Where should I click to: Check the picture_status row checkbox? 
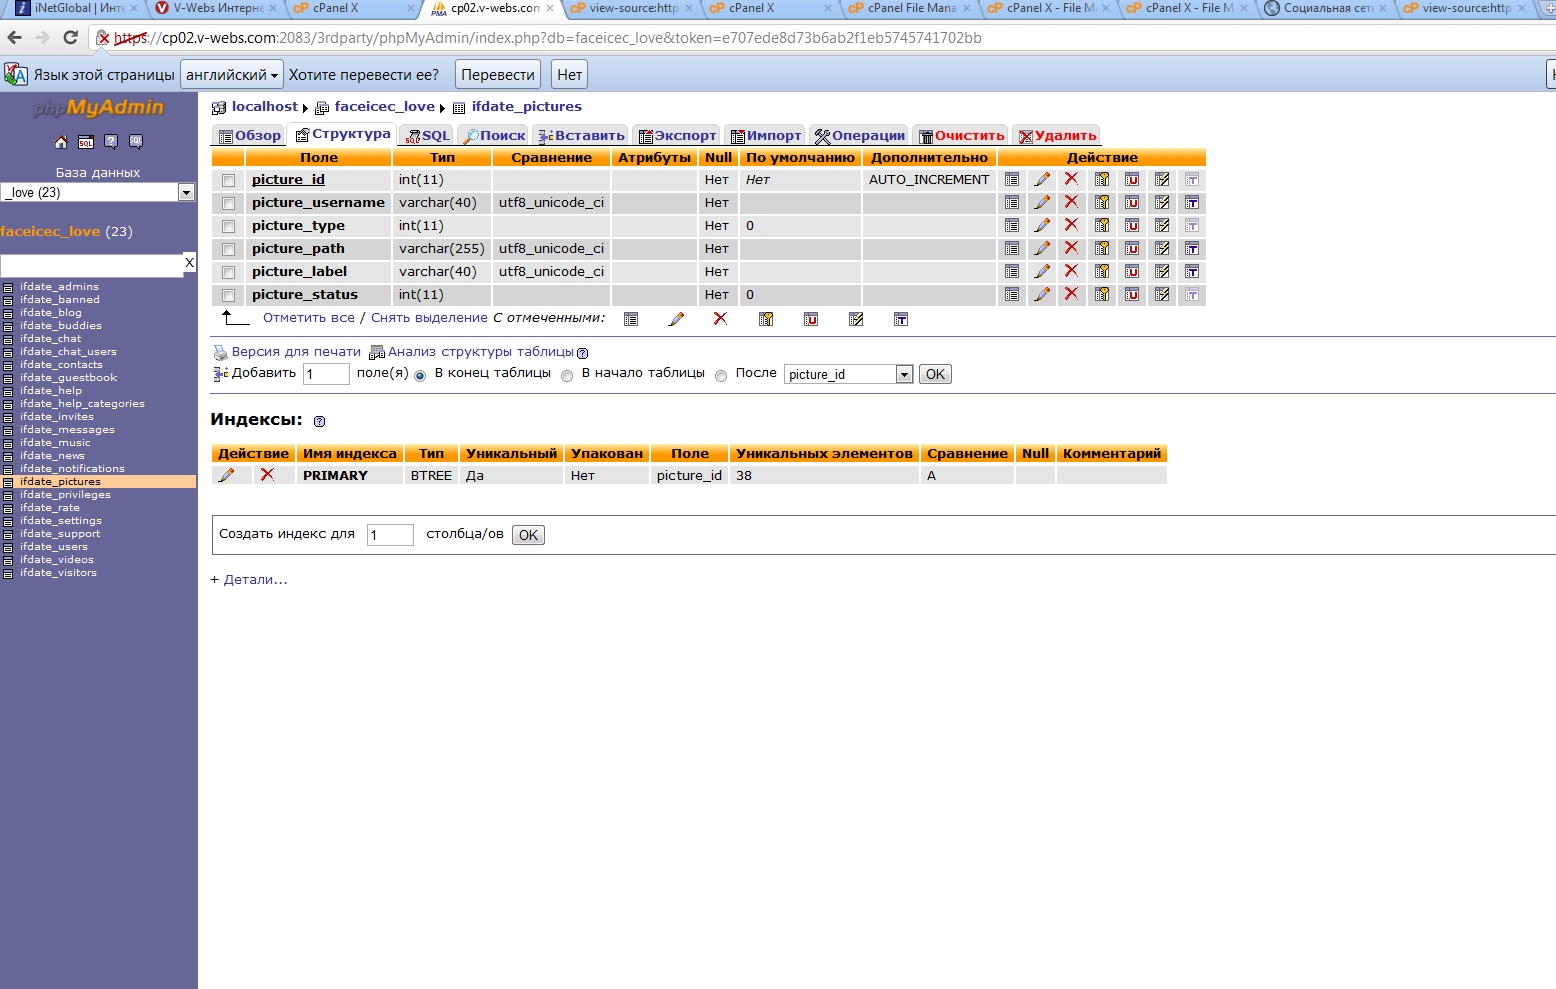[x=228, y=296]
